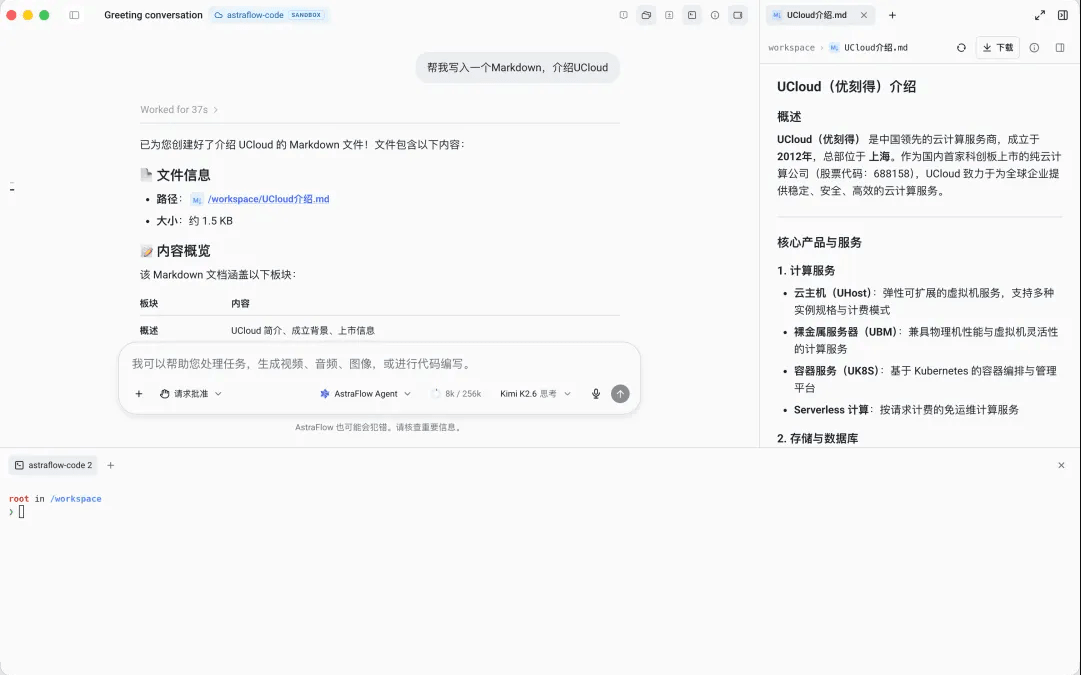Click the 裸金属服务器（UBM）list item
This screenshot has height=675, width=1081.
point(926,341)
